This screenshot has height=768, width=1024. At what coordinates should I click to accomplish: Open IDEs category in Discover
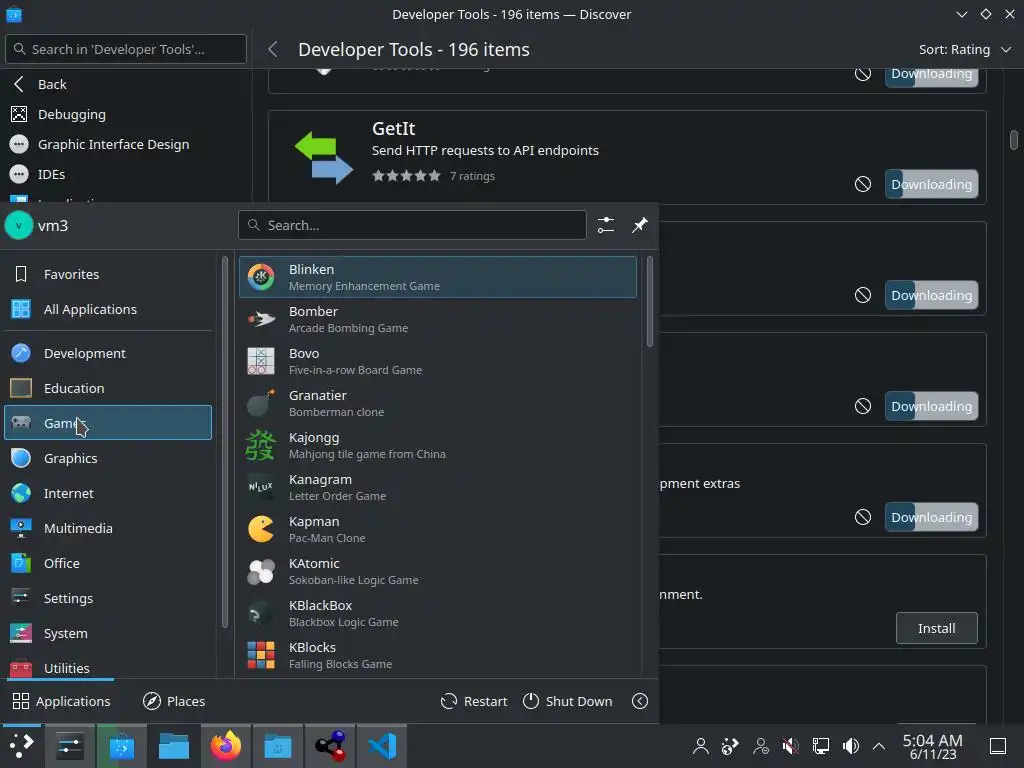pos(126,174)
